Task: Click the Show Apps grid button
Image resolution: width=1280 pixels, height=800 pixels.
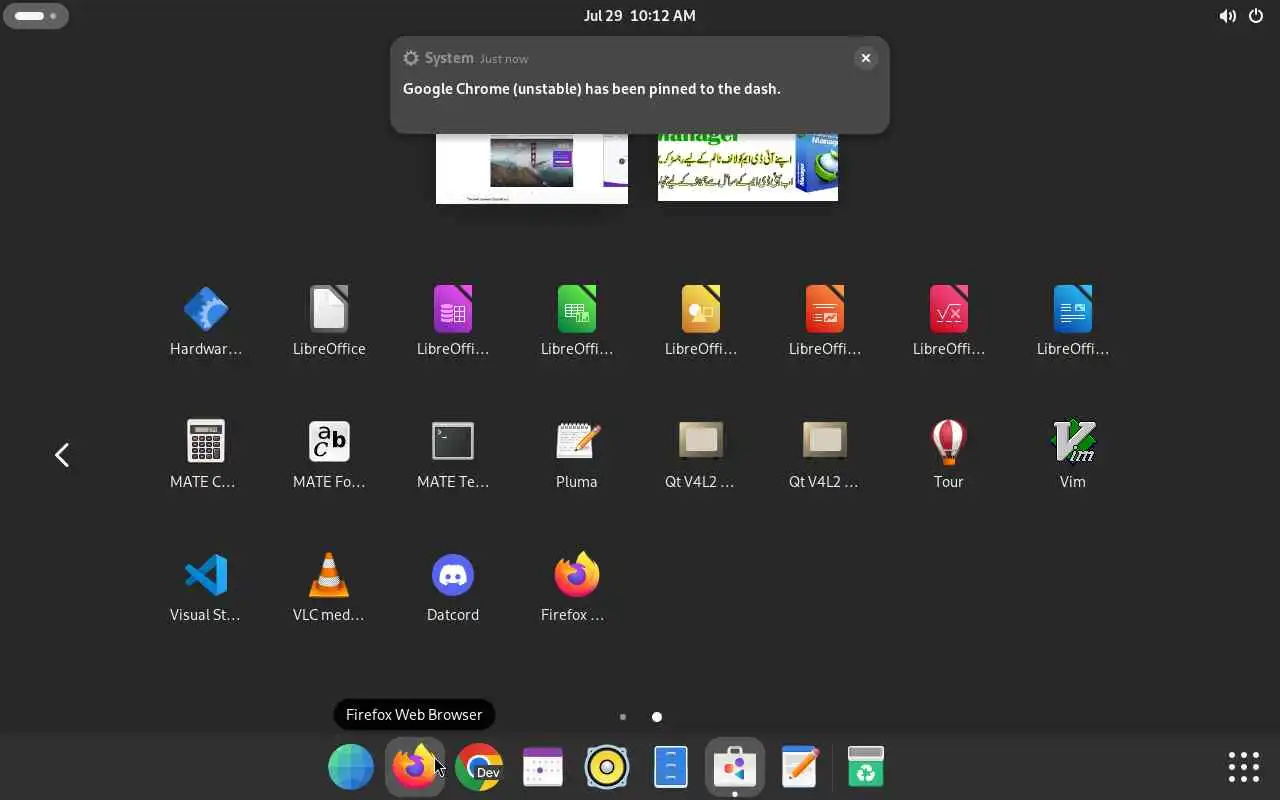Action: [1244, 767]
